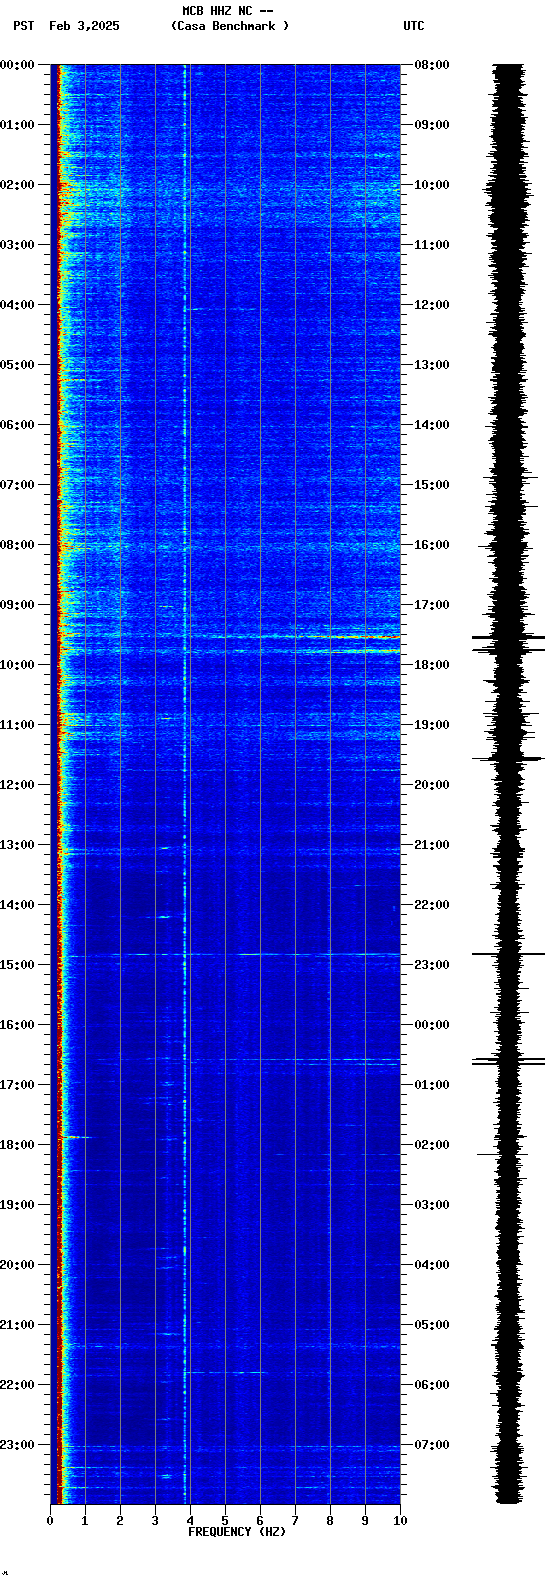Click the 13:00 label on the UTC axis

[432, 365]
